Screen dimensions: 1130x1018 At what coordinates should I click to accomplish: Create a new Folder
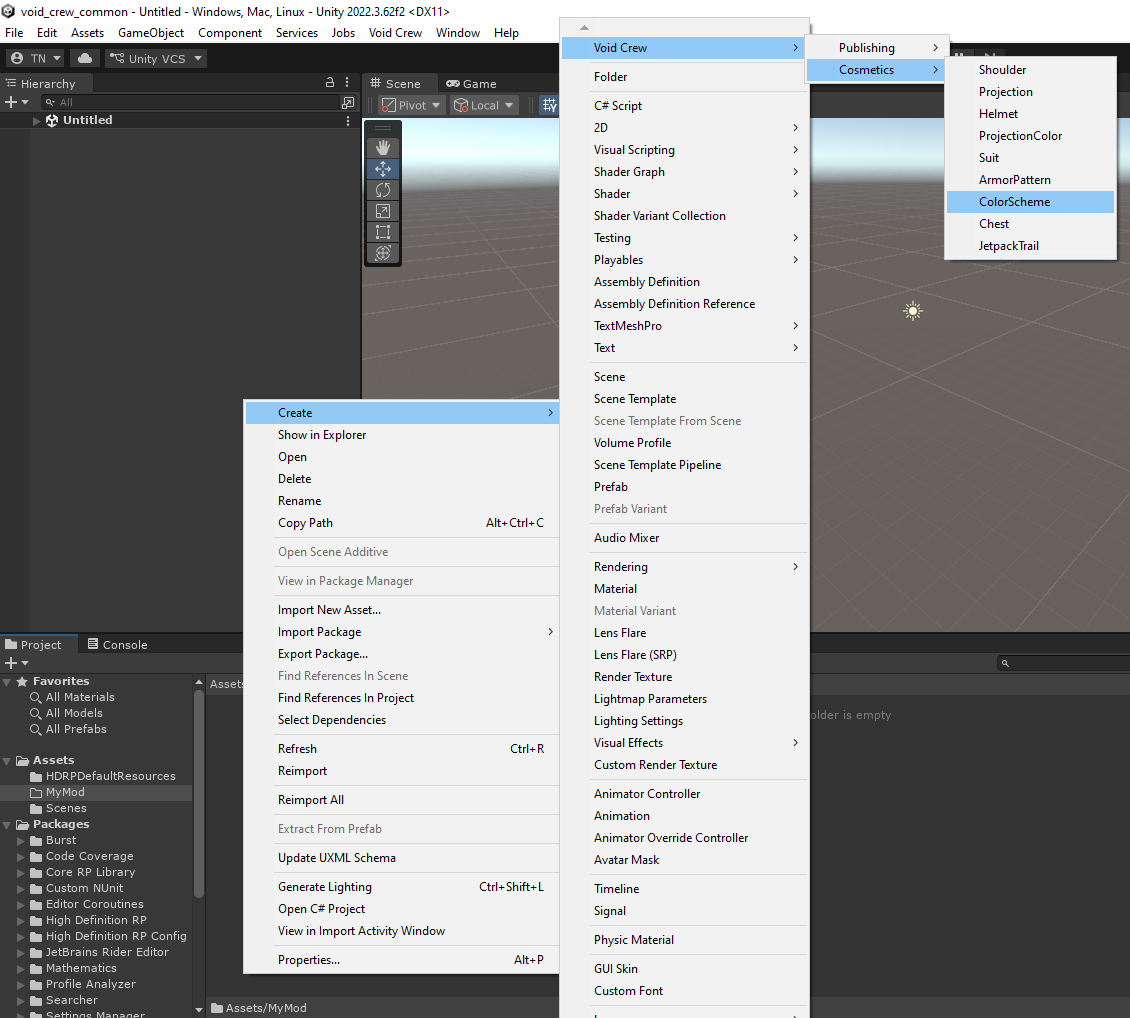point(684,76)
